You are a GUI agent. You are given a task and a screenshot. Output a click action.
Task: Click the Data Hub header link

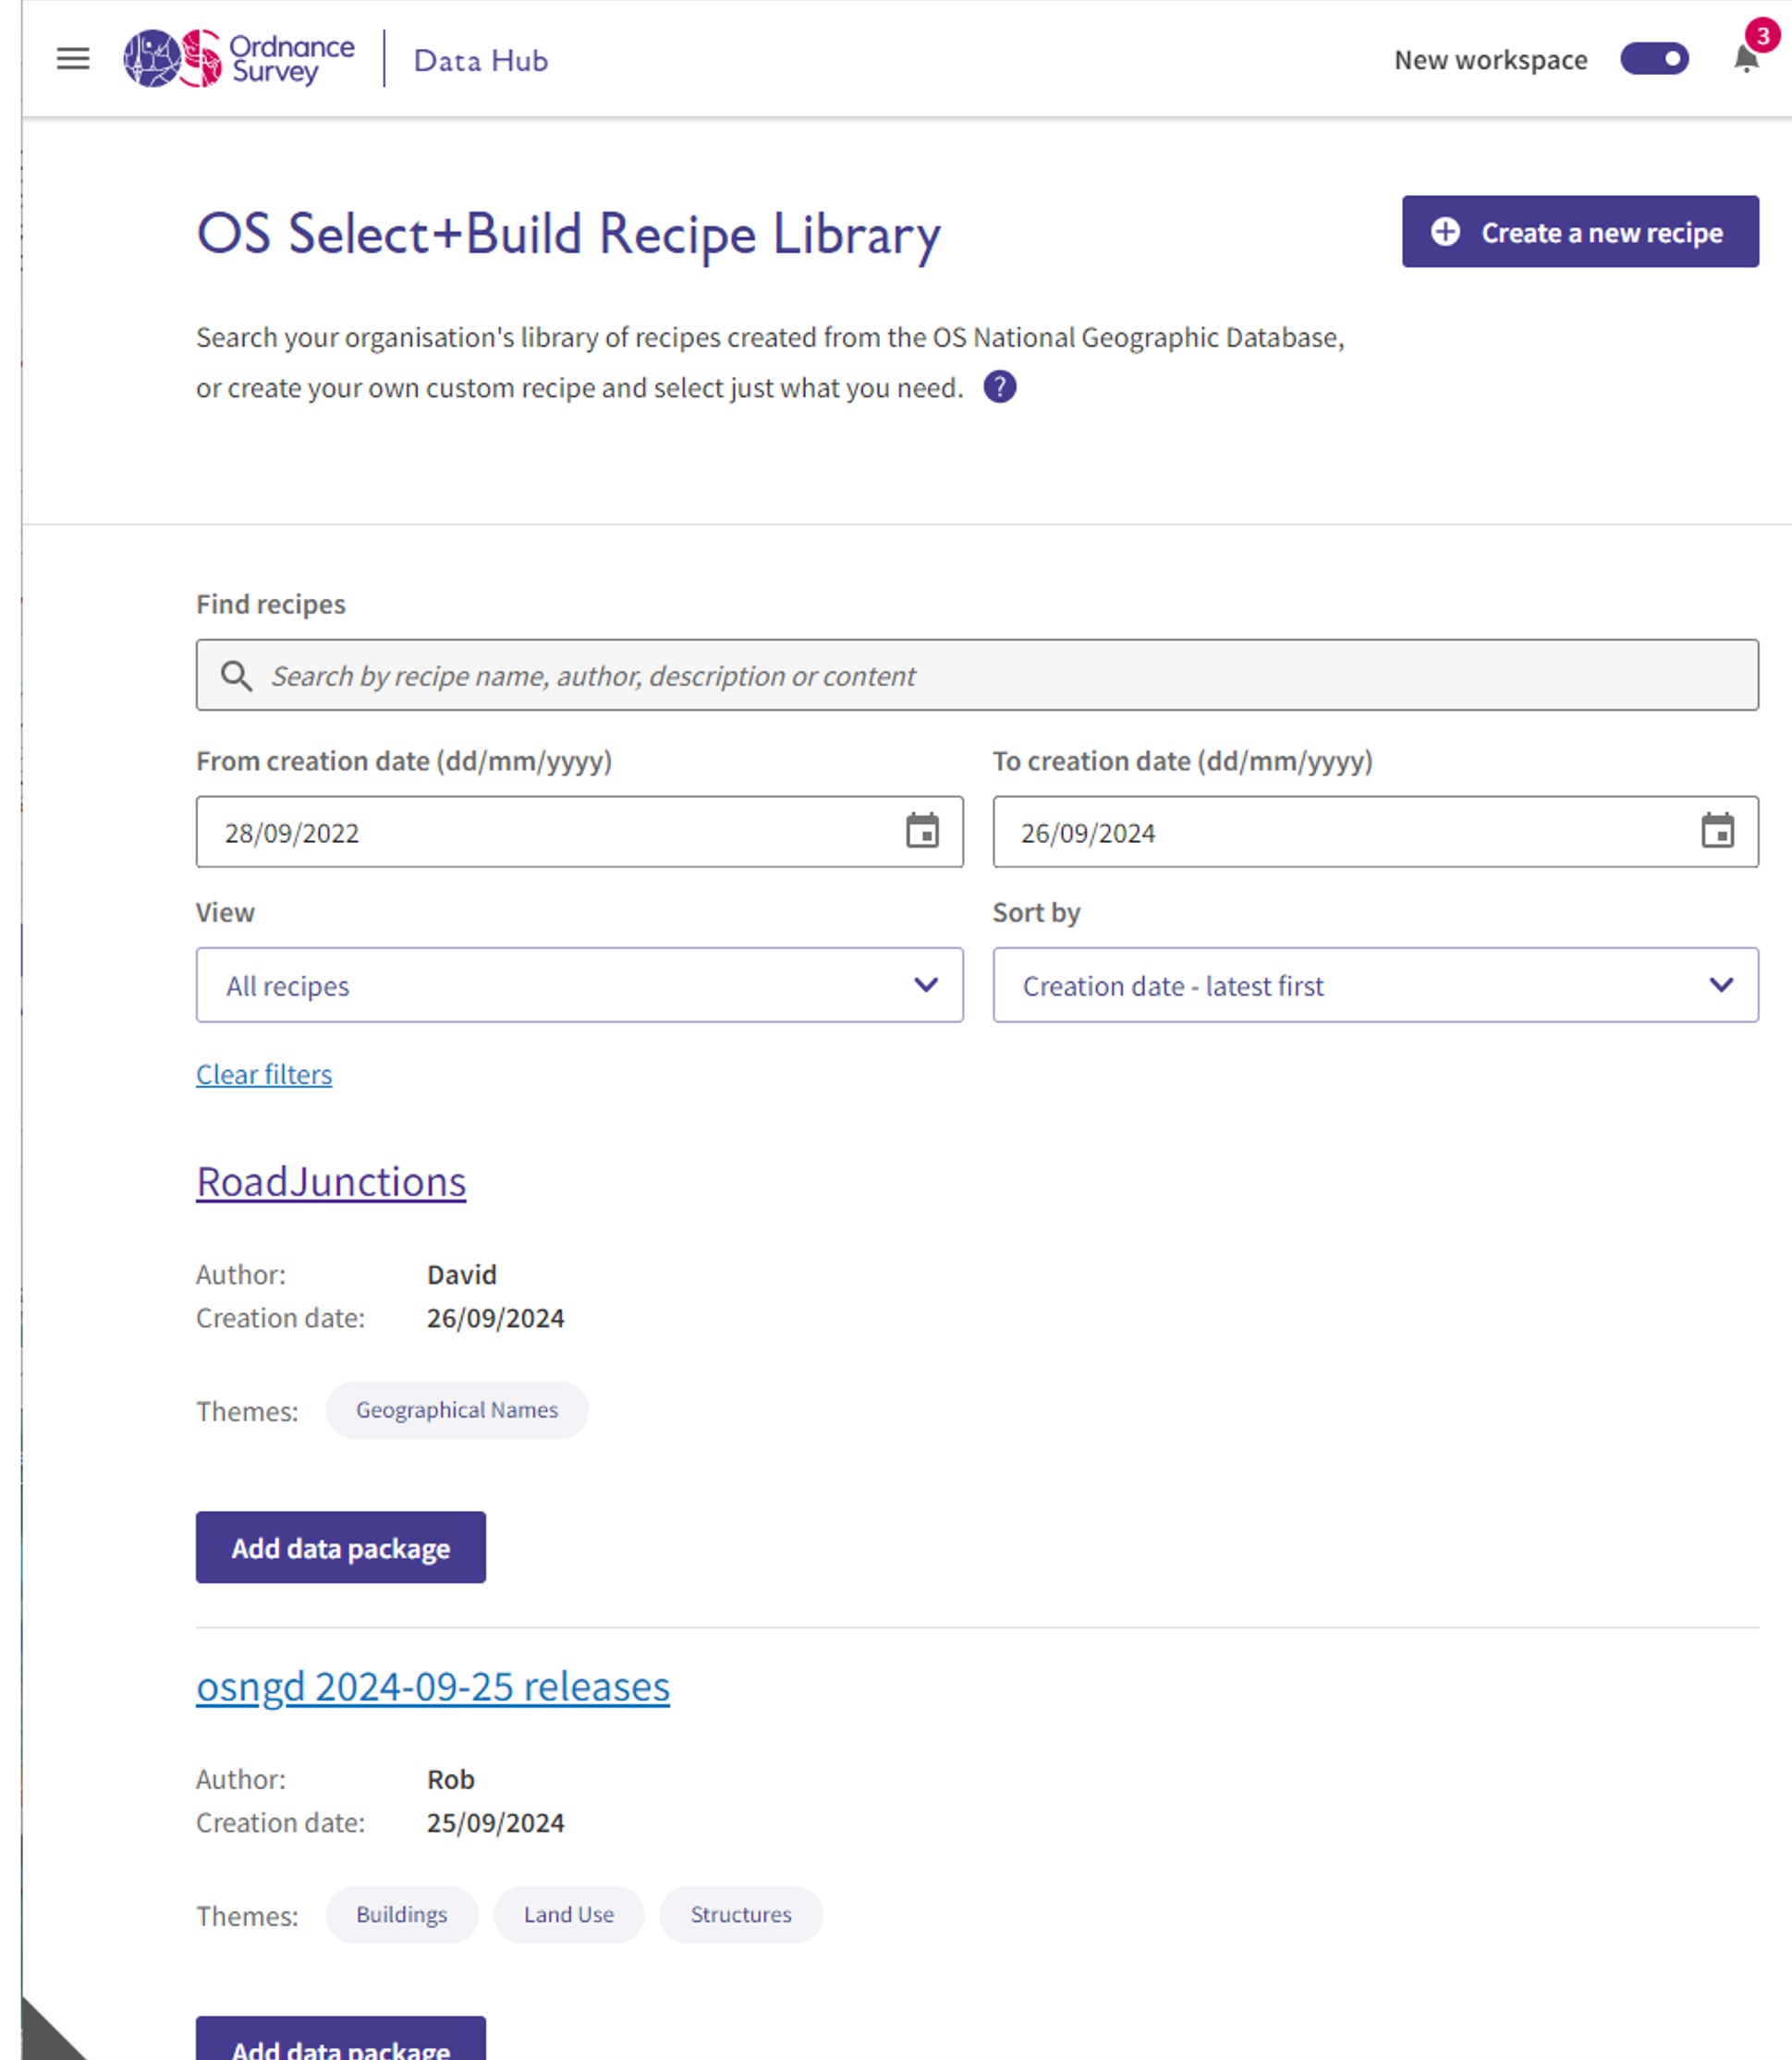(x=480, y=61)
